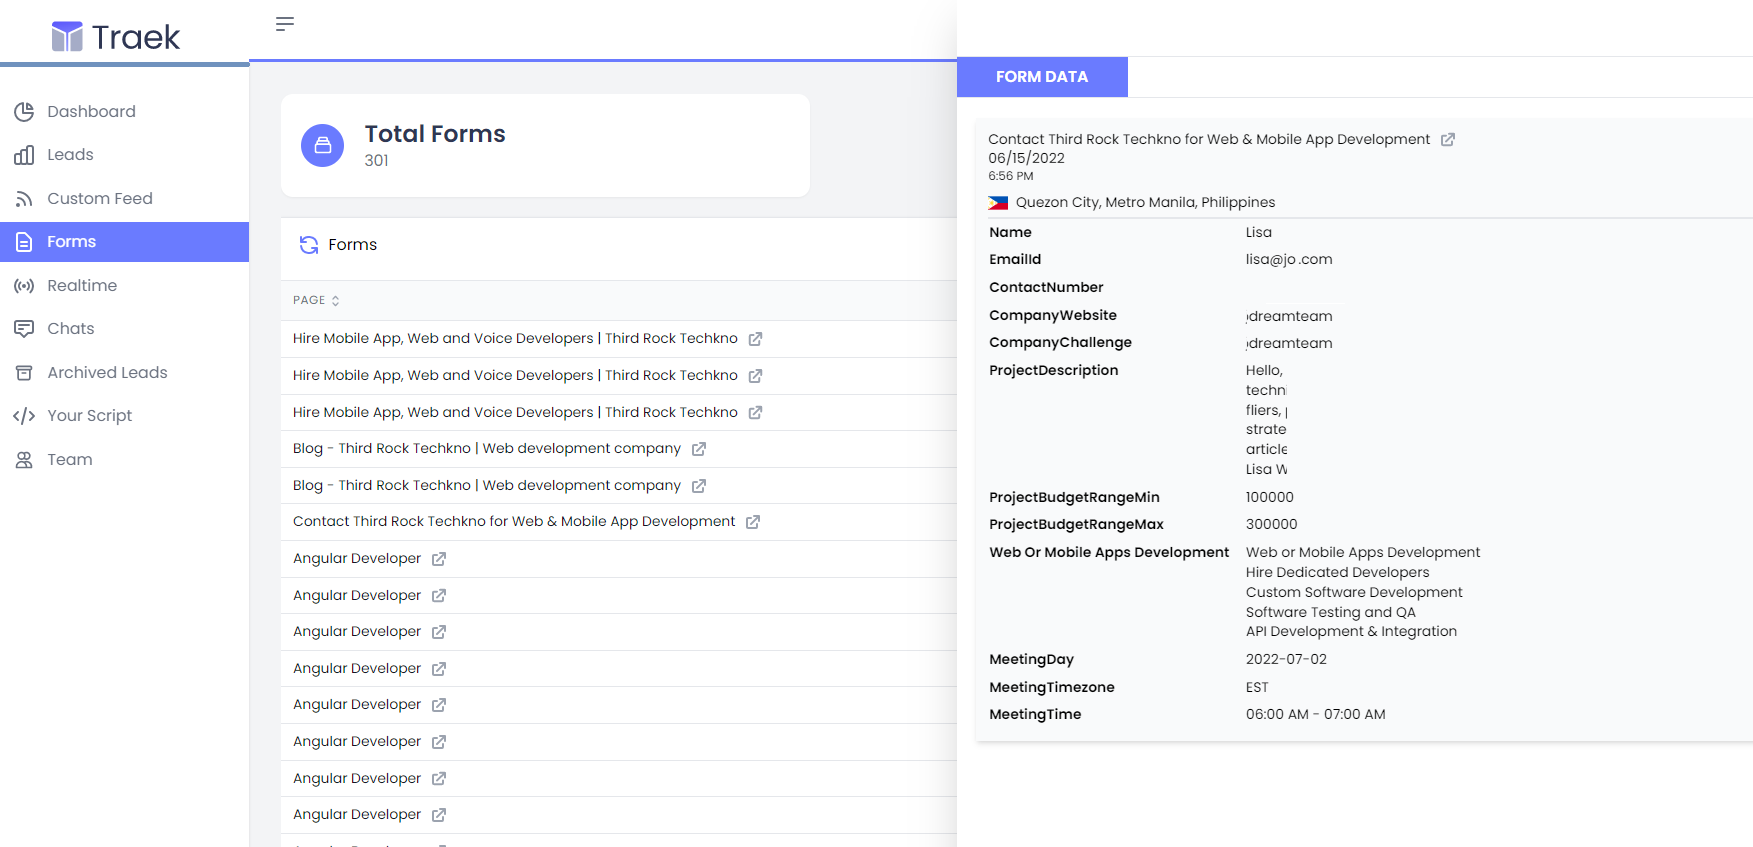Open external link of second Angular Developer row
Viewport: 1753px width, 847px height.
point(438,596)
